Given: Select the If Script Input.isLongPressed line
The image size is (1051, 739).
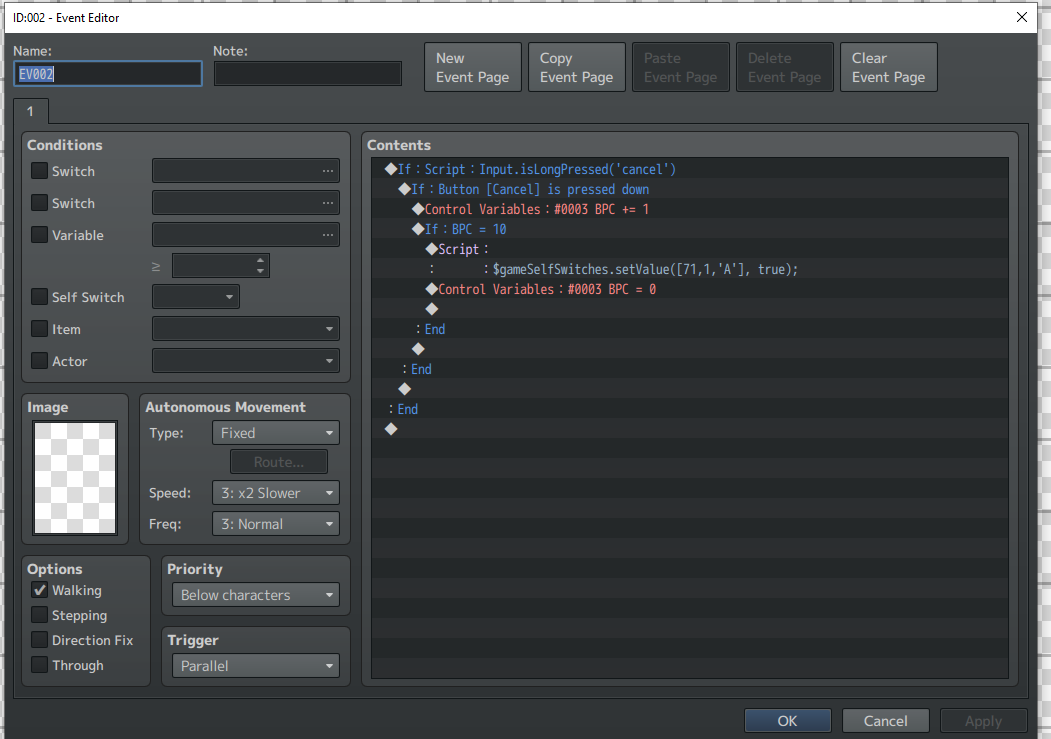Looking at the screenshot, I should point(690,169).
